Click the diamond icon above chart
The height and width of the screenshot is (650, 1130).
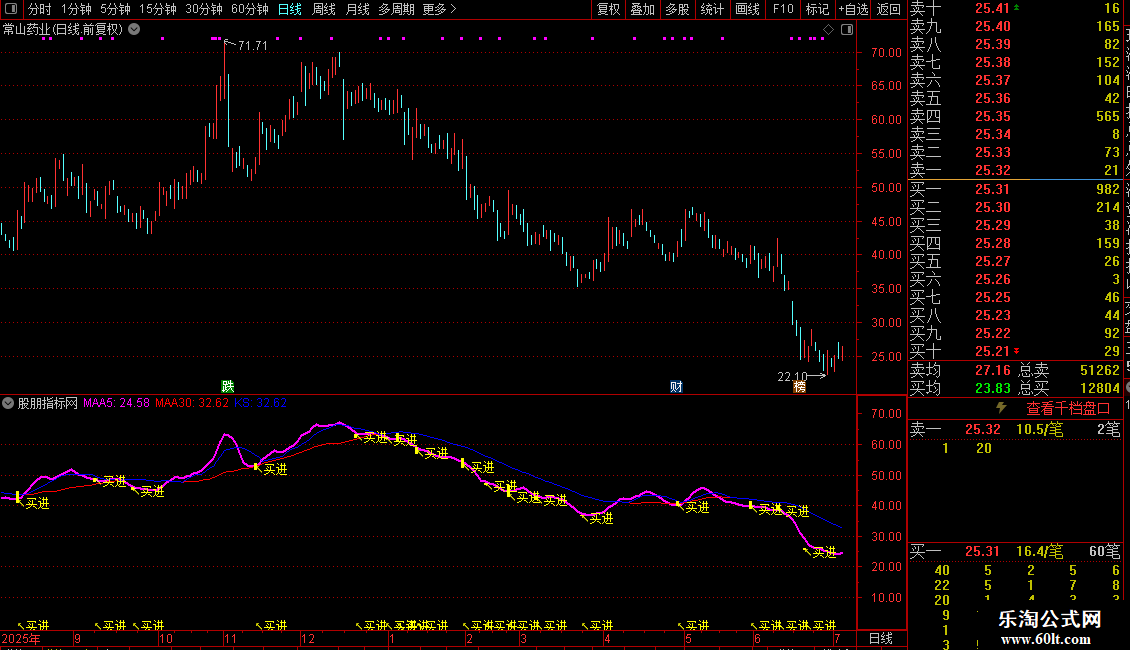pyautogui.click(x=829, y=30)
